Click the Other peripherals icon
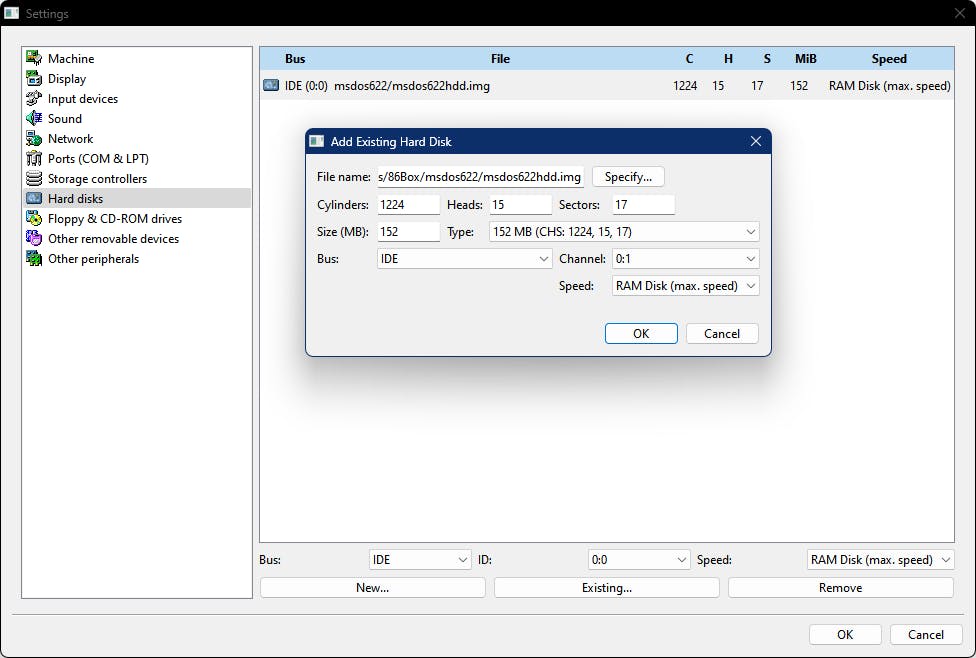The image size is (976, 658). click(x=34, y=258)
